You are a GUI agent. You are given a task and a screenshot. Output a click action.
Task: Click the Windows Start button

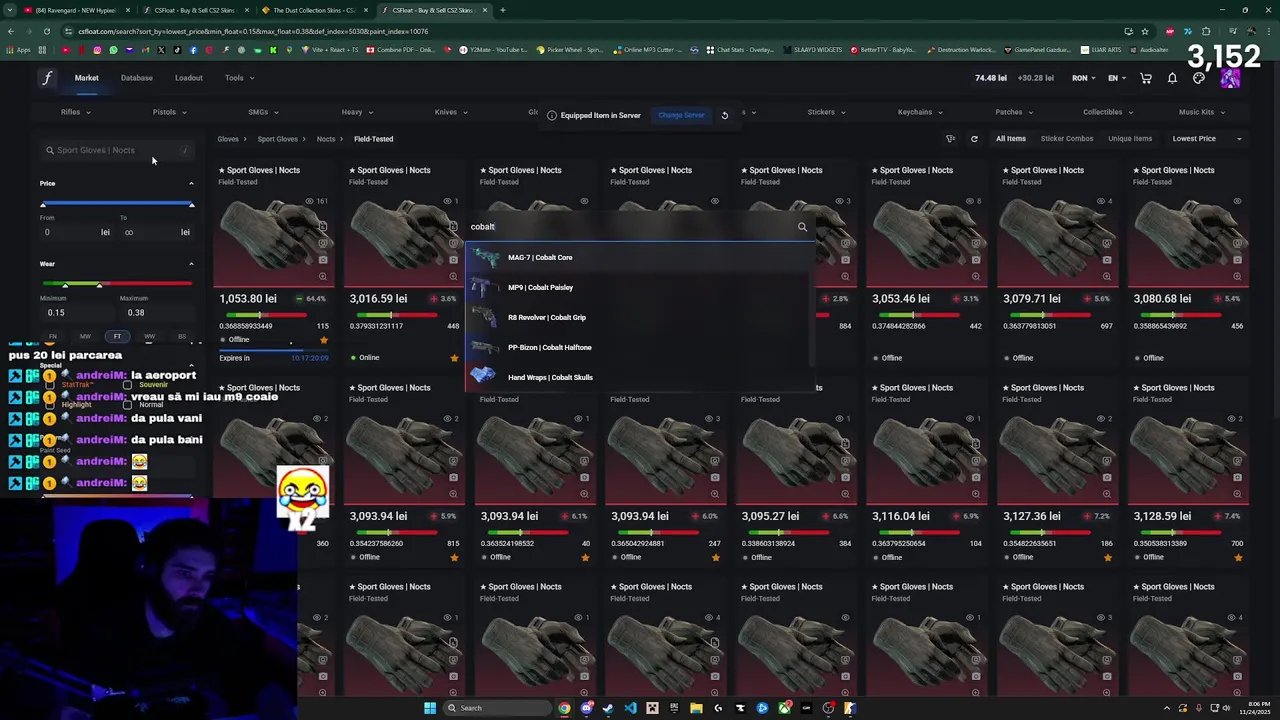[x=430, y=708]
